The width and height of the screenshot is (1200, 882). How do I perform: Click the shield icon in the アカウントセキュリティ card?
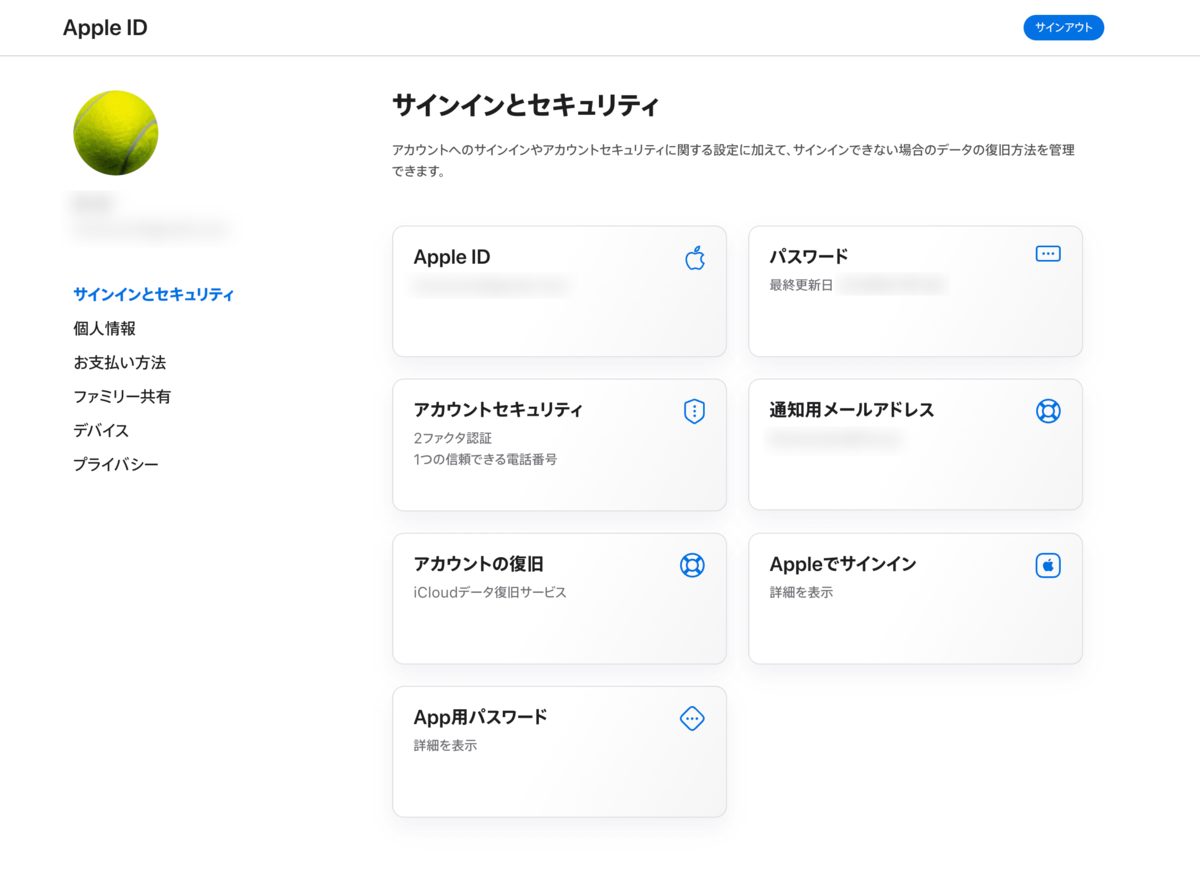coord(694,411)
